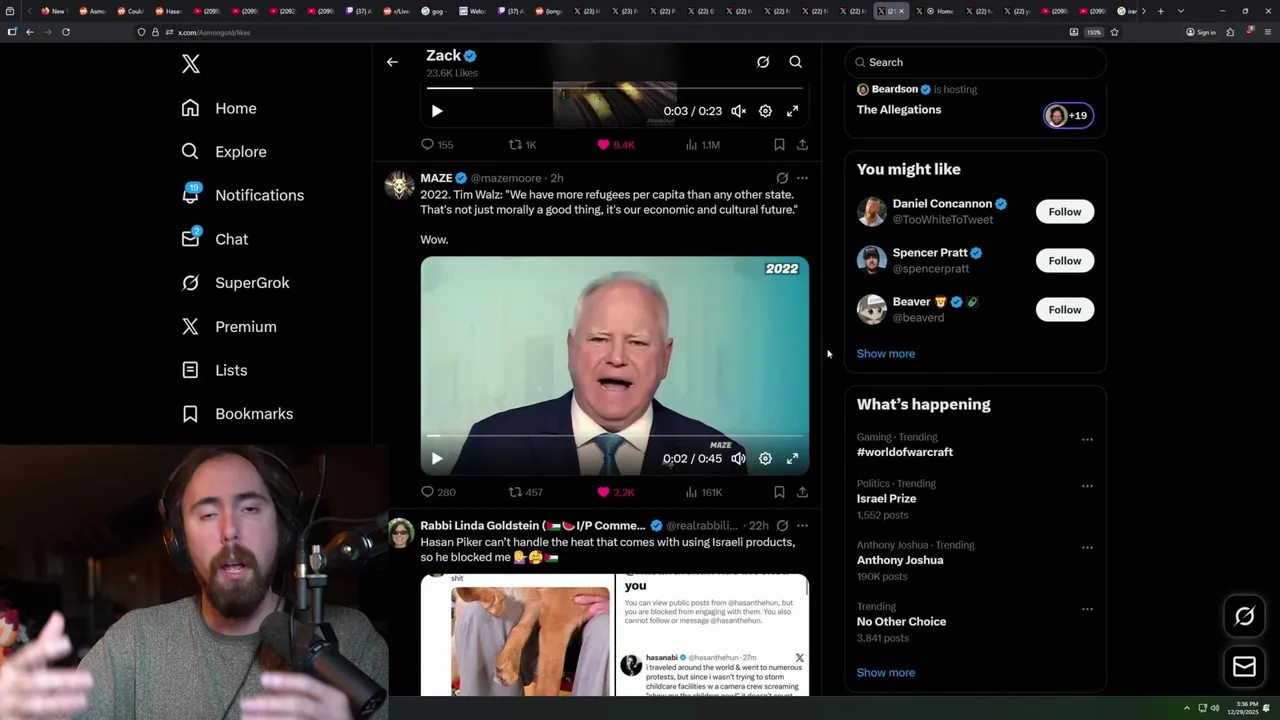
Task: Play the top video at 0:03 / 0:23
Action: pos(437,111)
